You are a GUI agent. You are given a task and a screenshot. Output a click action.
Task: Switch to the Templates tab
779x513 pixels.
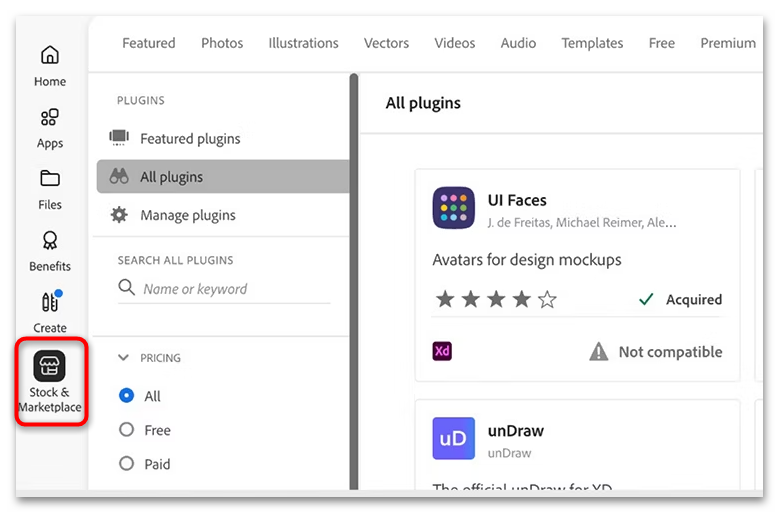pos(592,43)
